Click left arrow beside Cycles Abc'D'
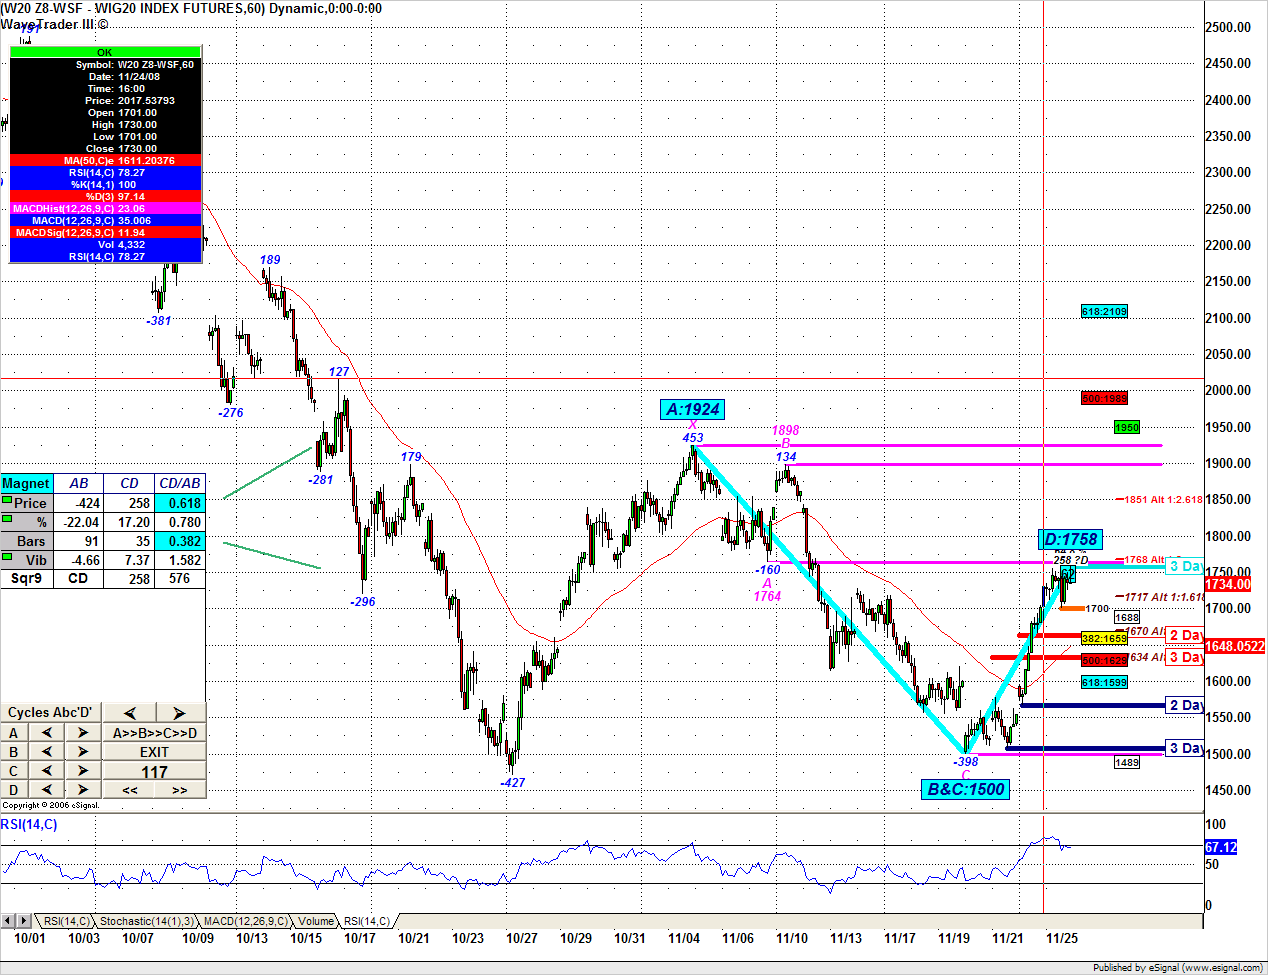The image size is (1268, 975). [130, 713]
